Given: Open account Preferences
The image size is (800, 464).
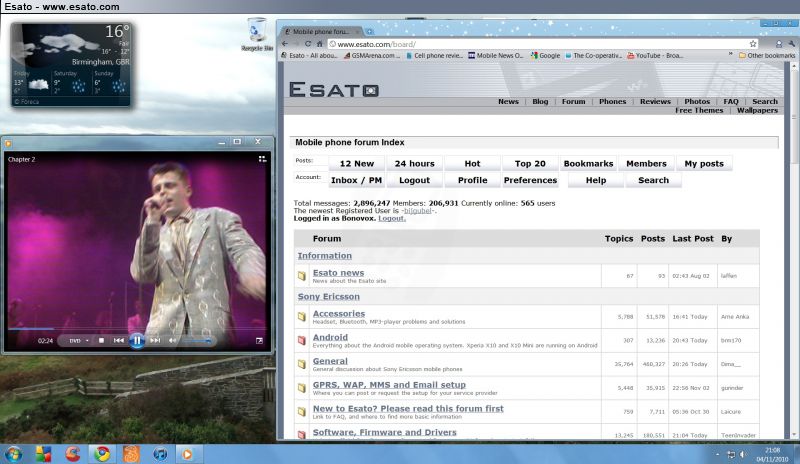Looking at the screenshot, I should point(530,180).
